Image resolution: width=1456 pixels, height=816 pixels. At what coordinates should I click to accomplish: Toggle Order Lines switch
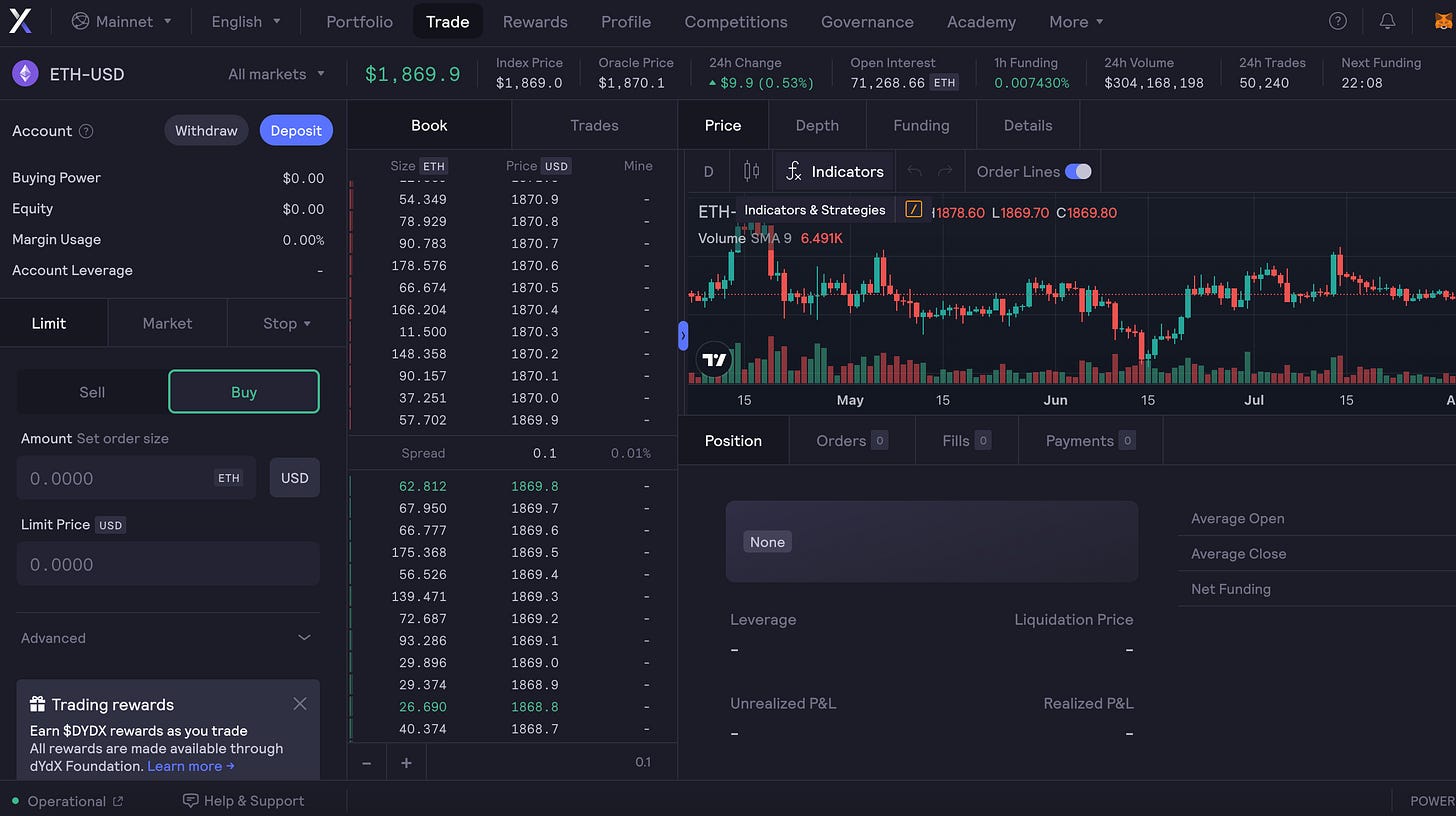point(1078,171)
